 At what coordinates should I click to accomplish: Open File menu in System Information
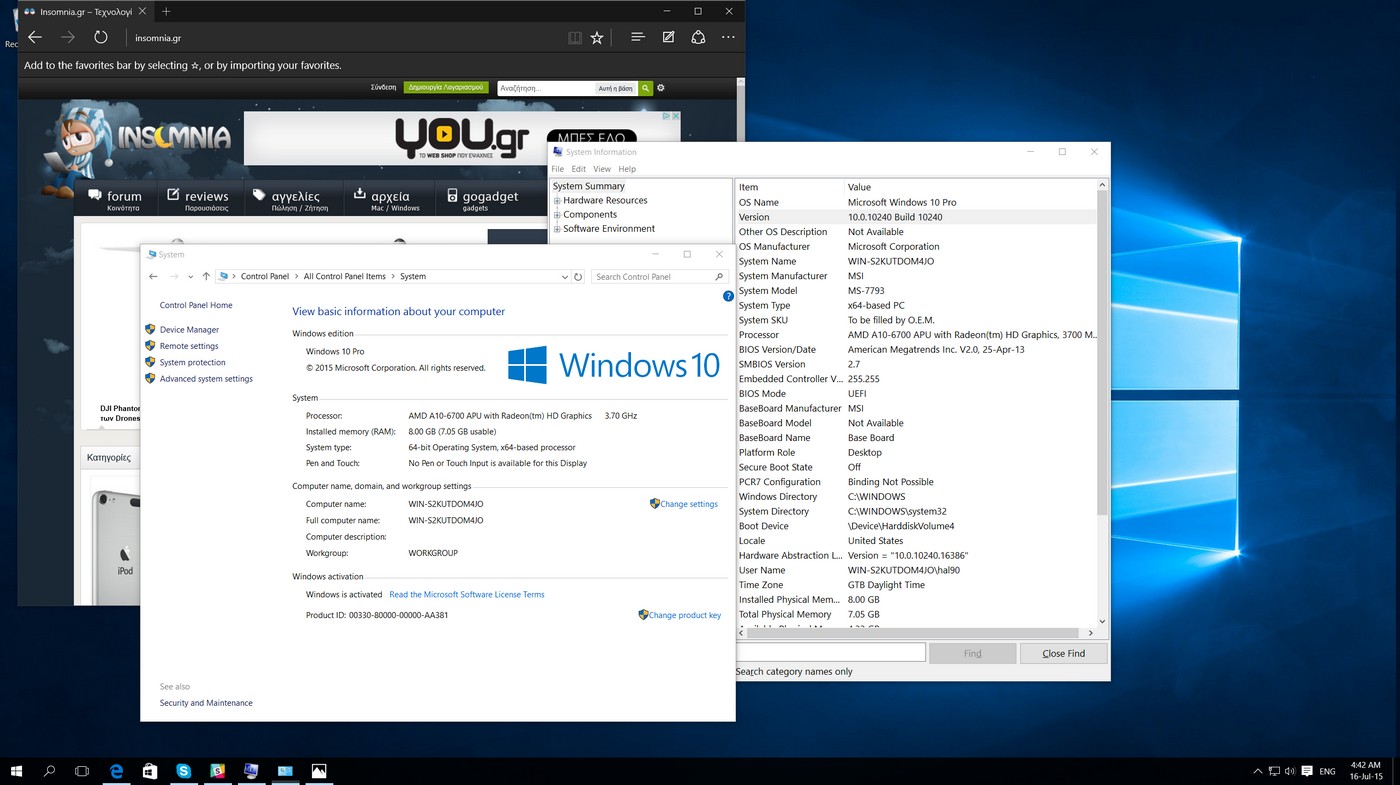(x=558, y=169)
